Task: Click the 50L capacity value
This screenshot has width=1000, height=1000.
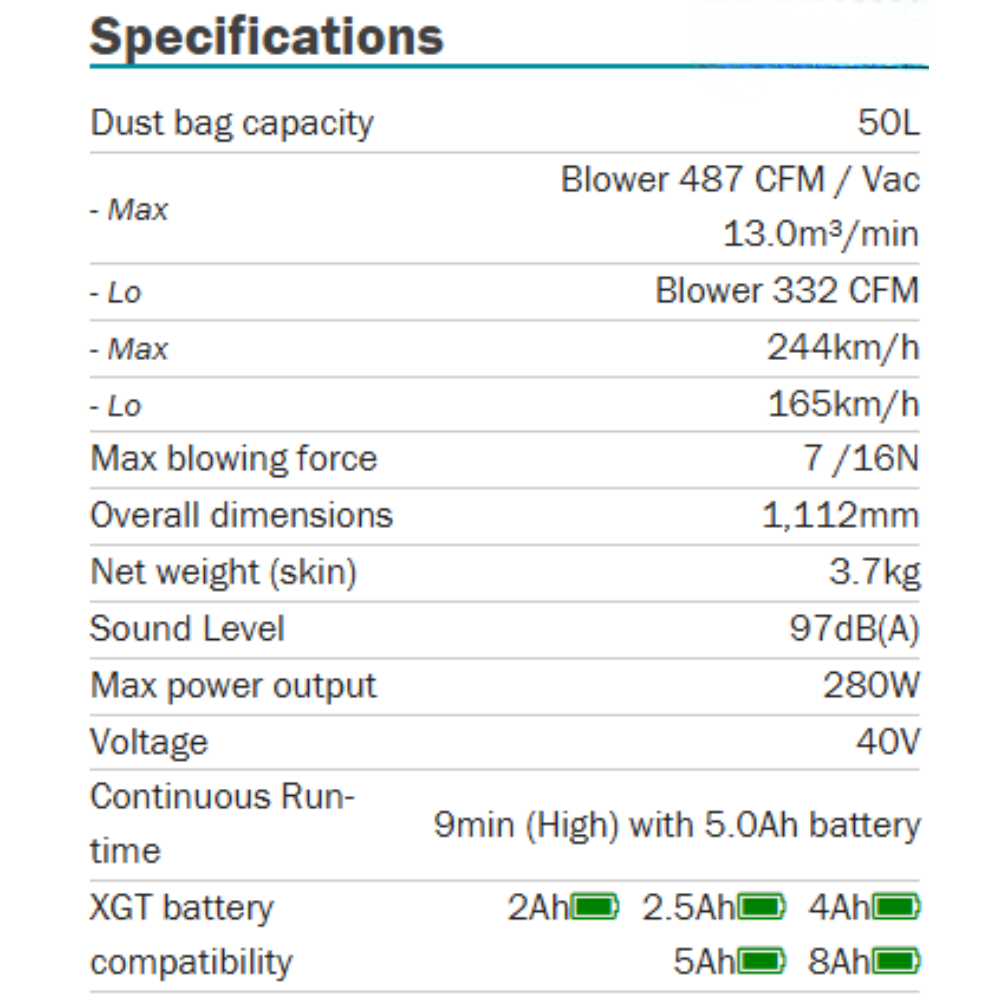Action: click(x=888, y=124)
